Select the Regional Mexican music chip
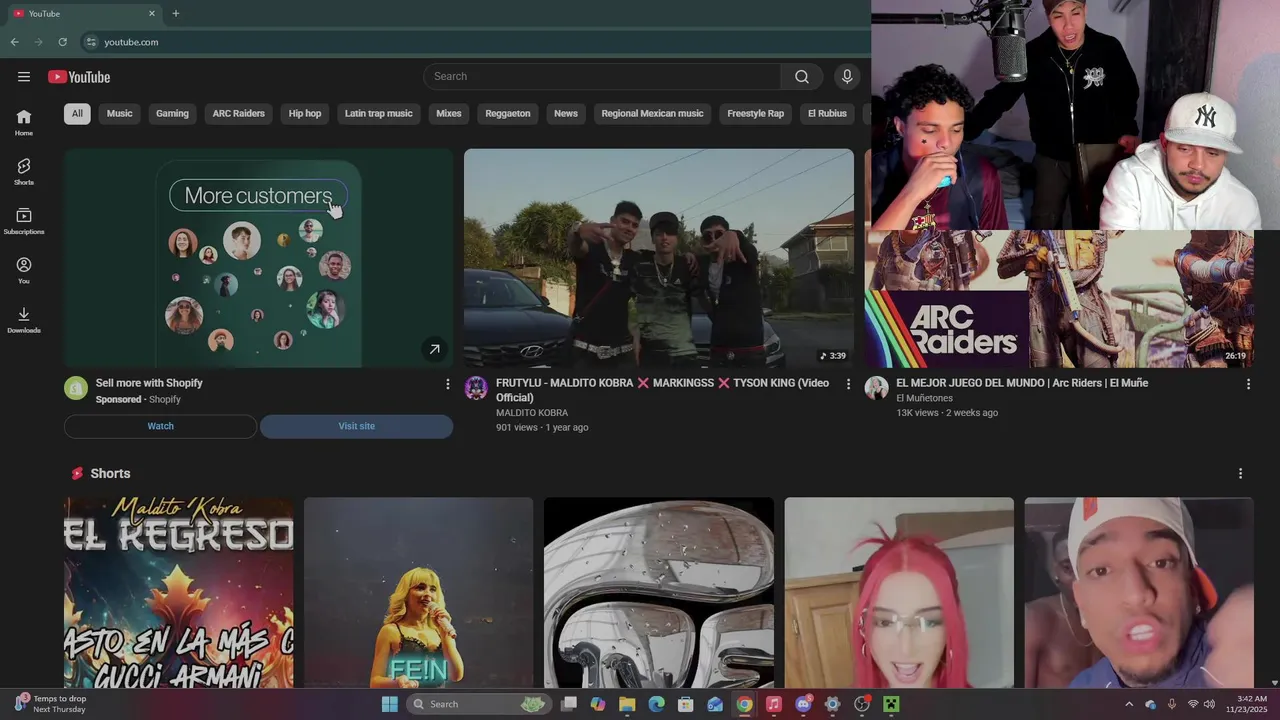This screenshot has width=1280, height=720. coord(653,113)
